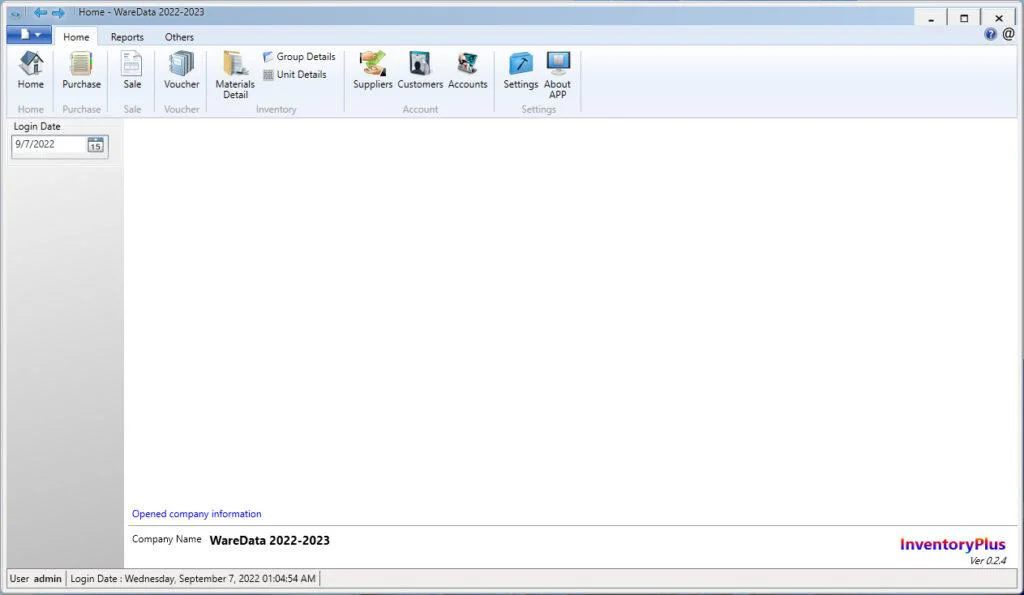Open the Customers section
The image size is (1024, 595).
(420, 70)
